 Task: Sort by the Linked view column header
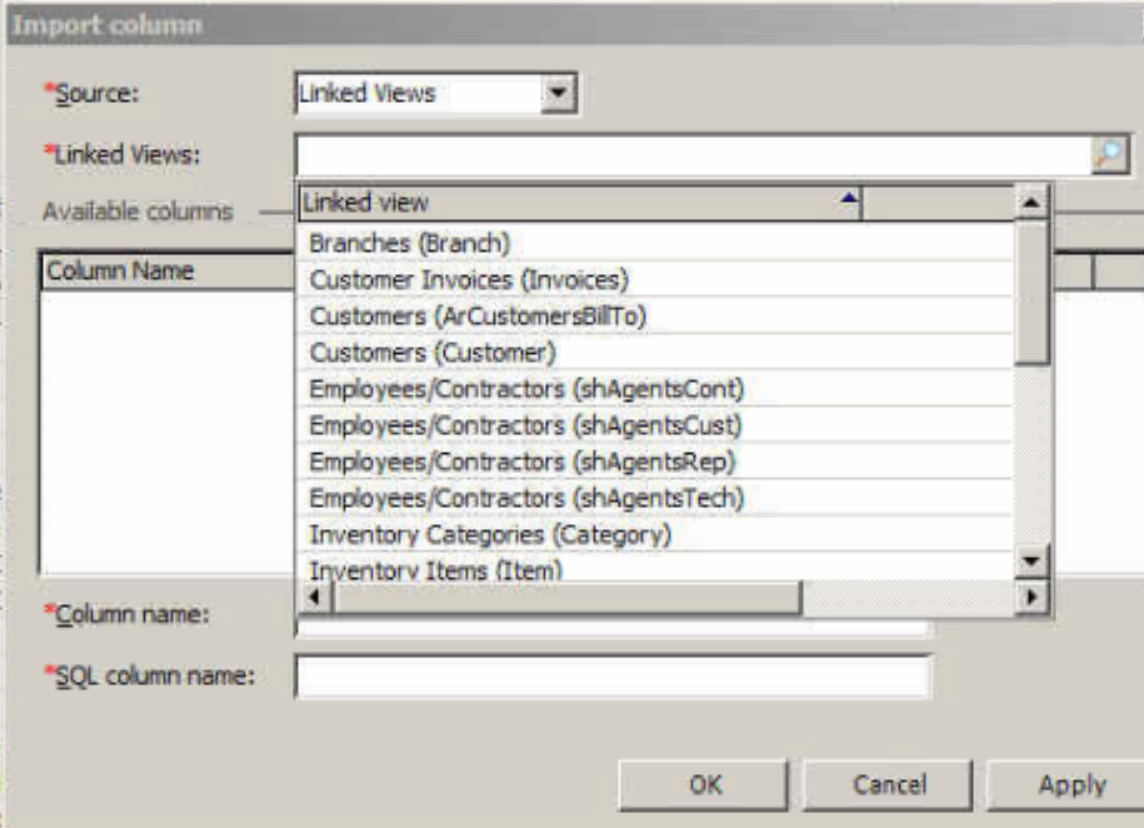tap(580, 203)
